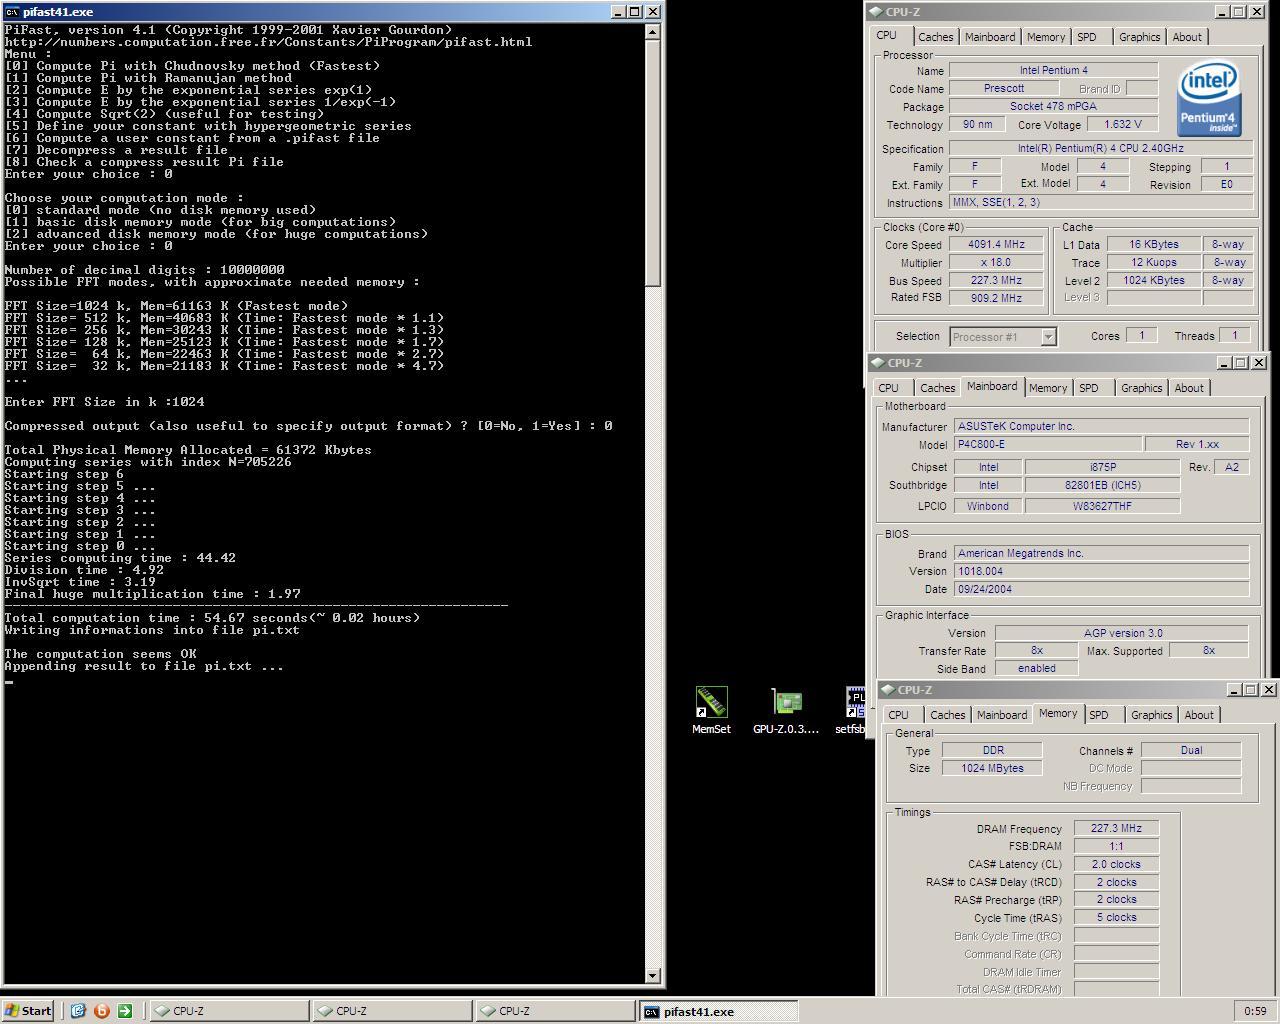Click the memory Type value DDR

coord(993,750)
